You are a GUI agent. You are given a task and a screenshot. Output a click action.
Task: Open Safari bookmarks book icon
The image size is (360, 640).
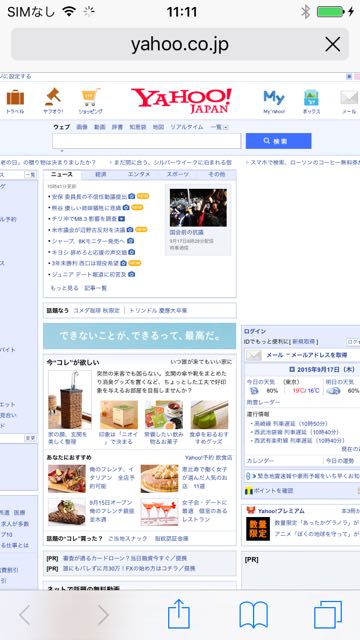(253, 615)
